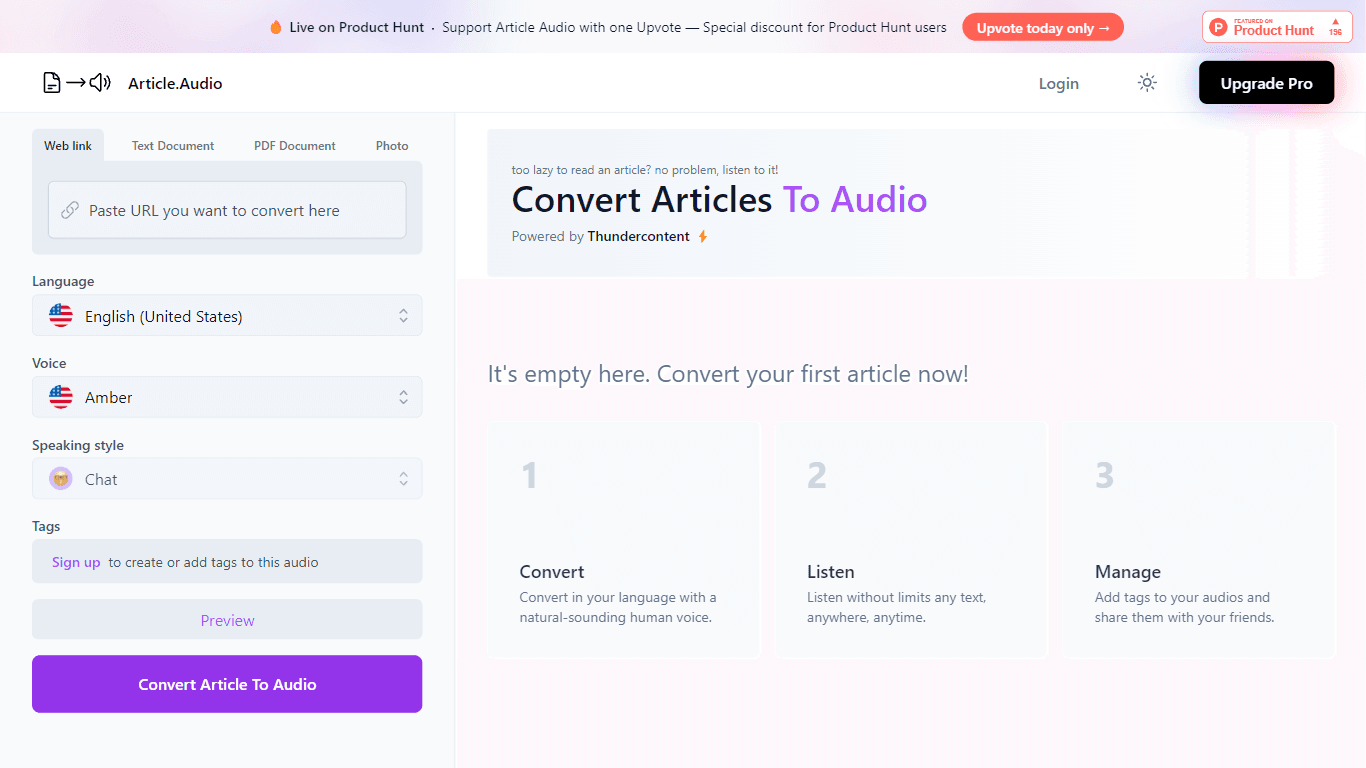Click the Article.Audio brand name
Screen dimensions: 1366x768
[175, 84]
